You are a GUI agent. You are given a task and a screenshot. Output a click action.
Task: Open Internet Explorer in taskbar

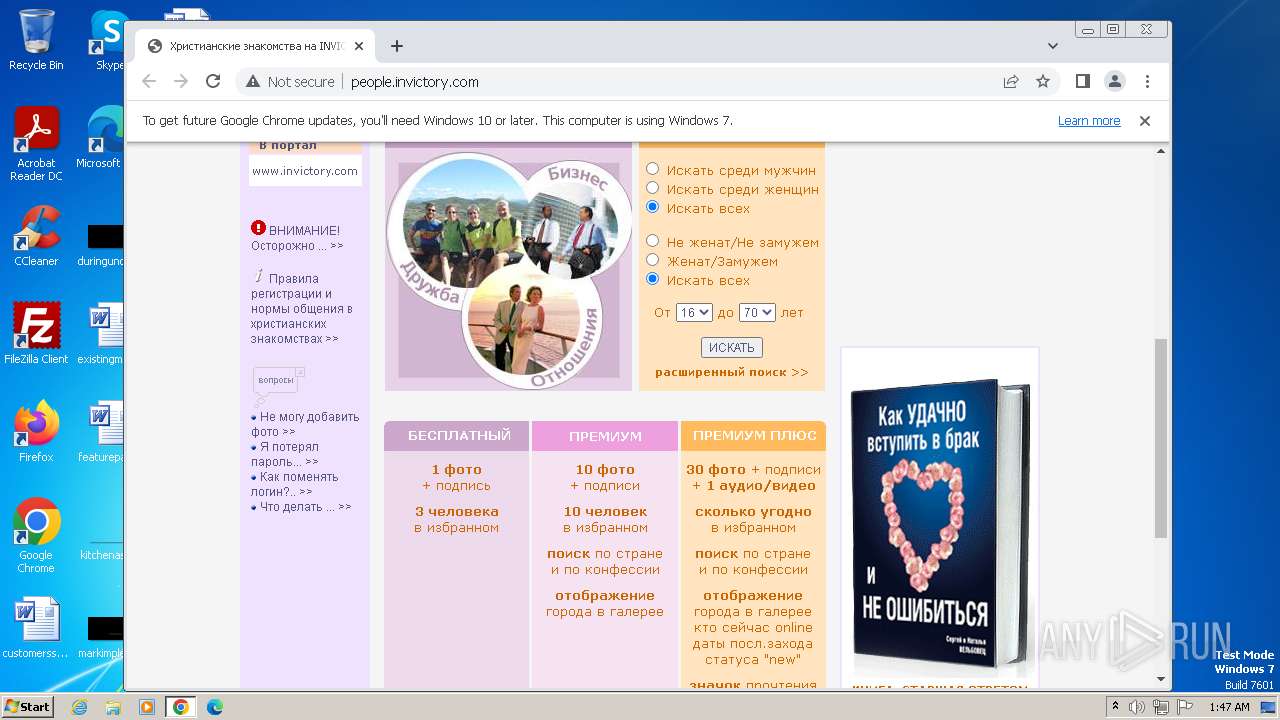pyautogui.click(x=80, y=707)
